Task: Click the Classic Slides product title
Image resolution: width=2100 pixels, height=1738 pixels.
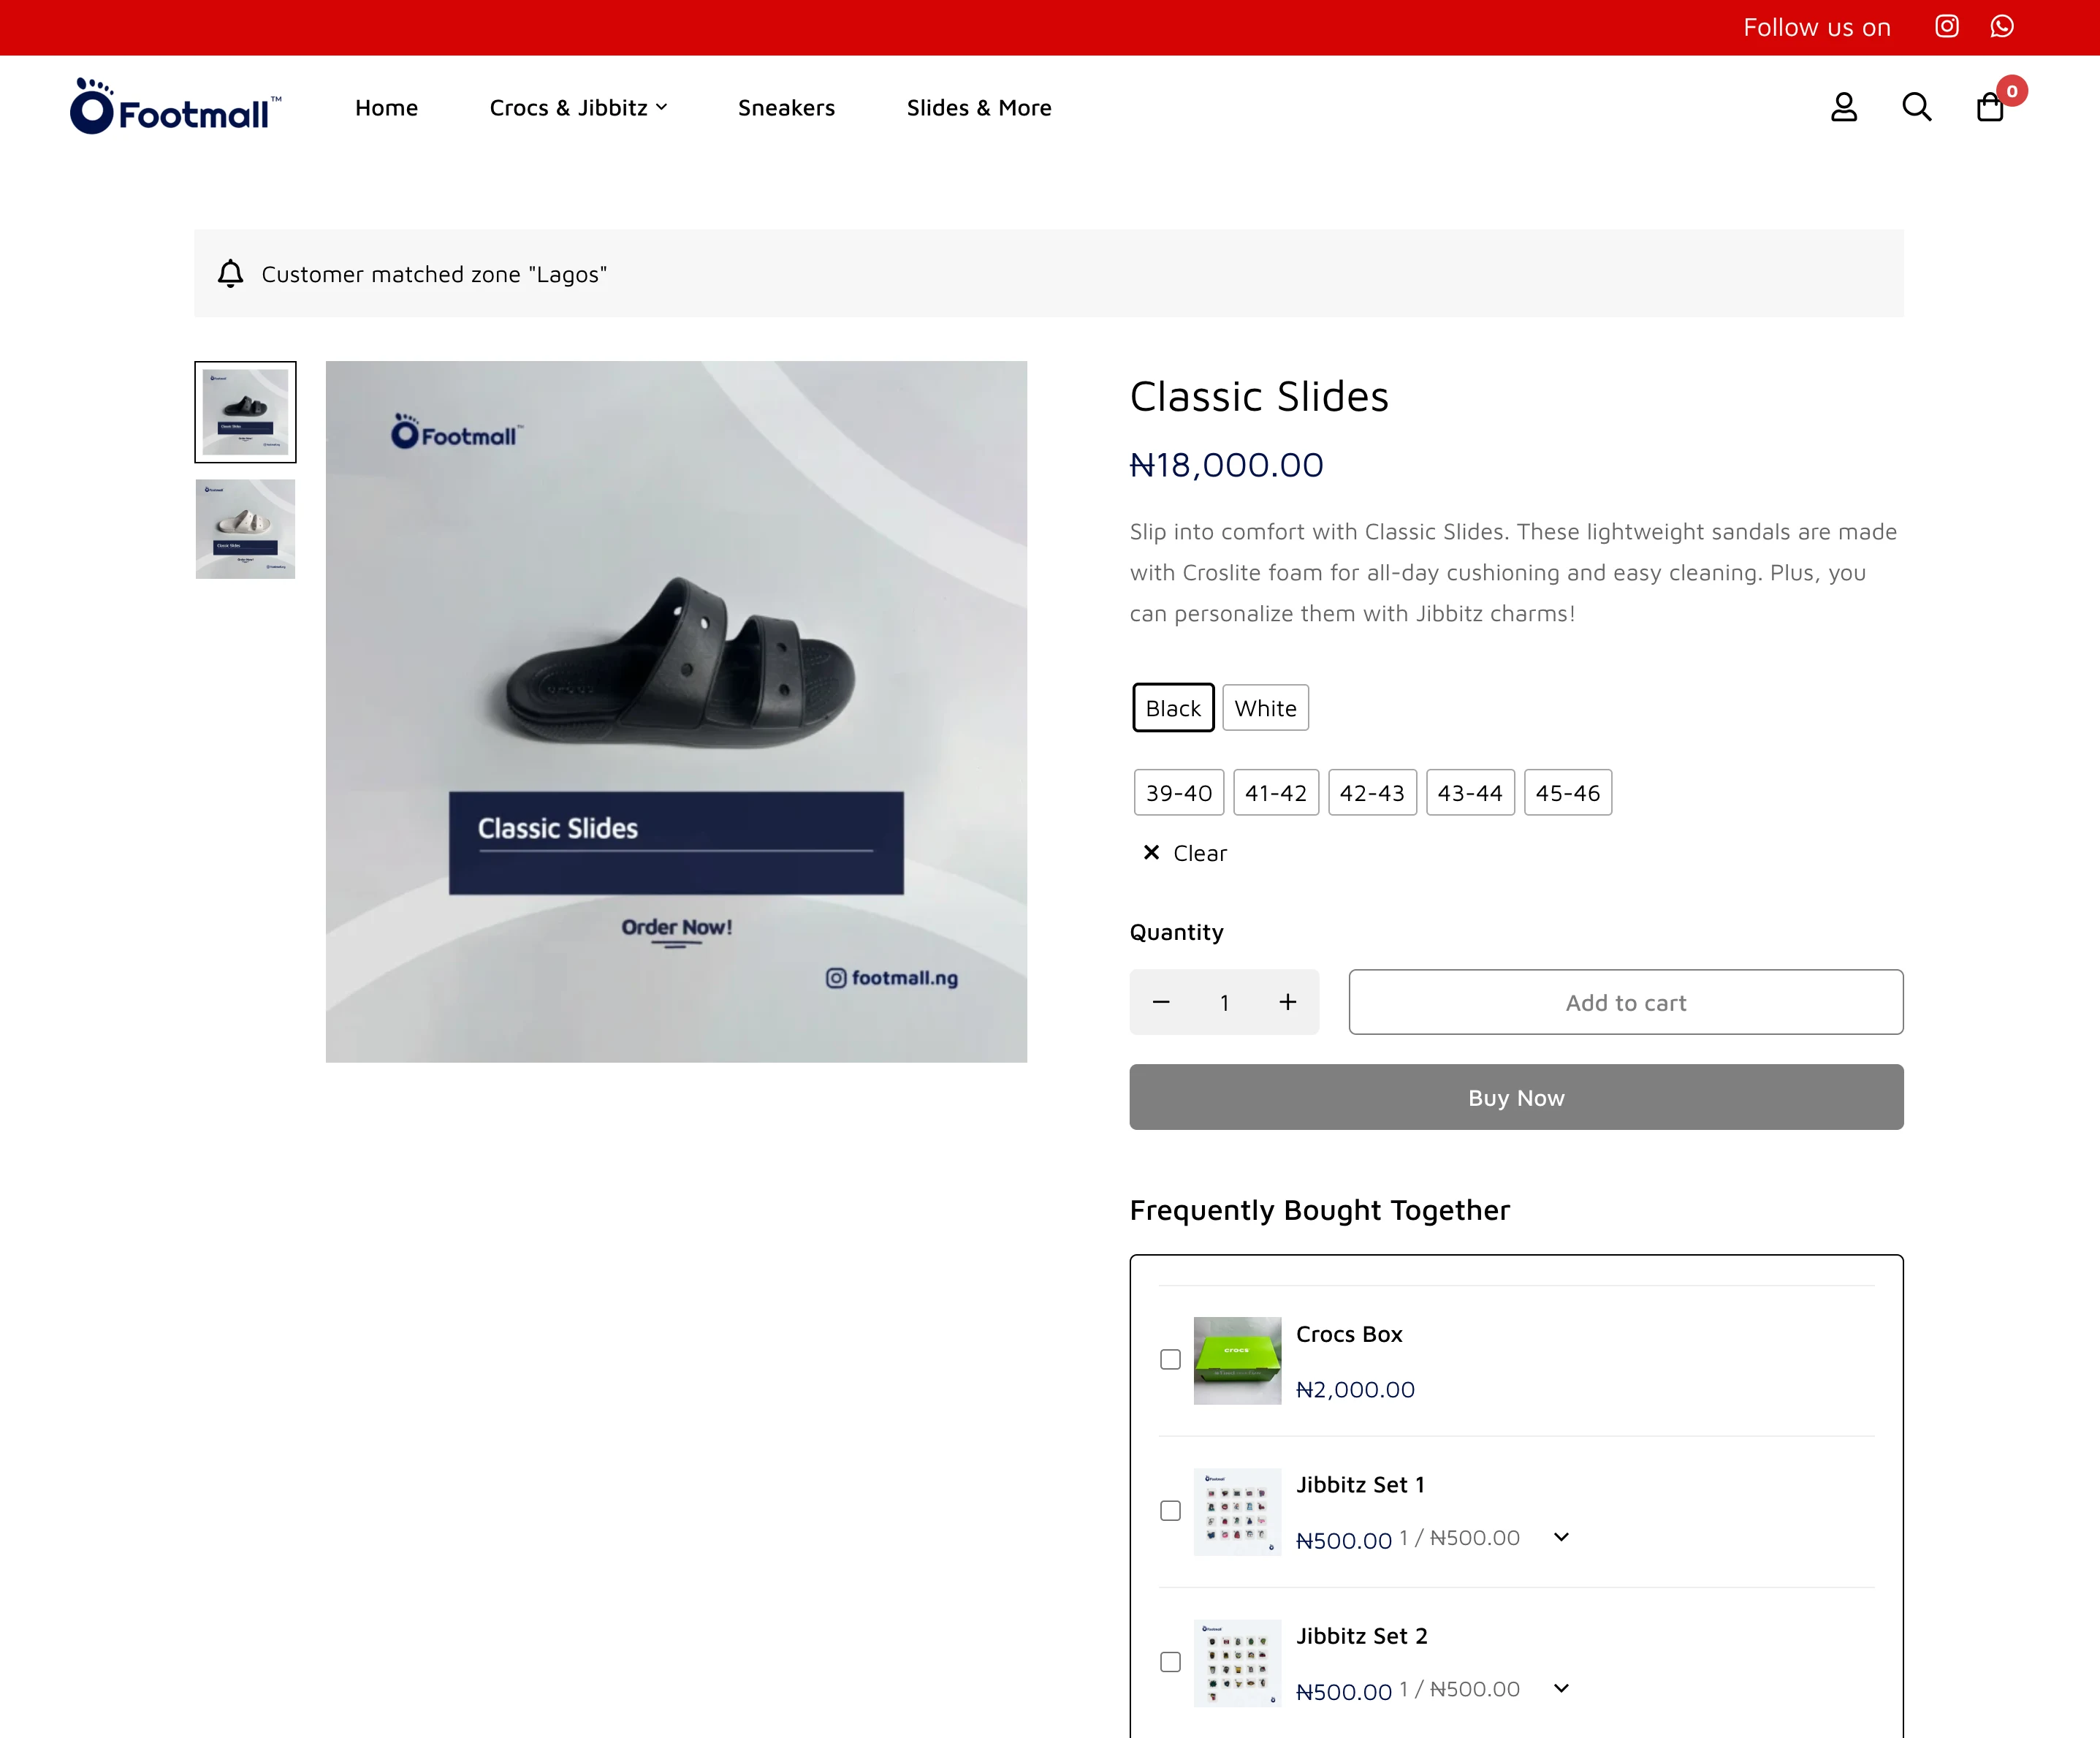Action: tap(1259, 397)
